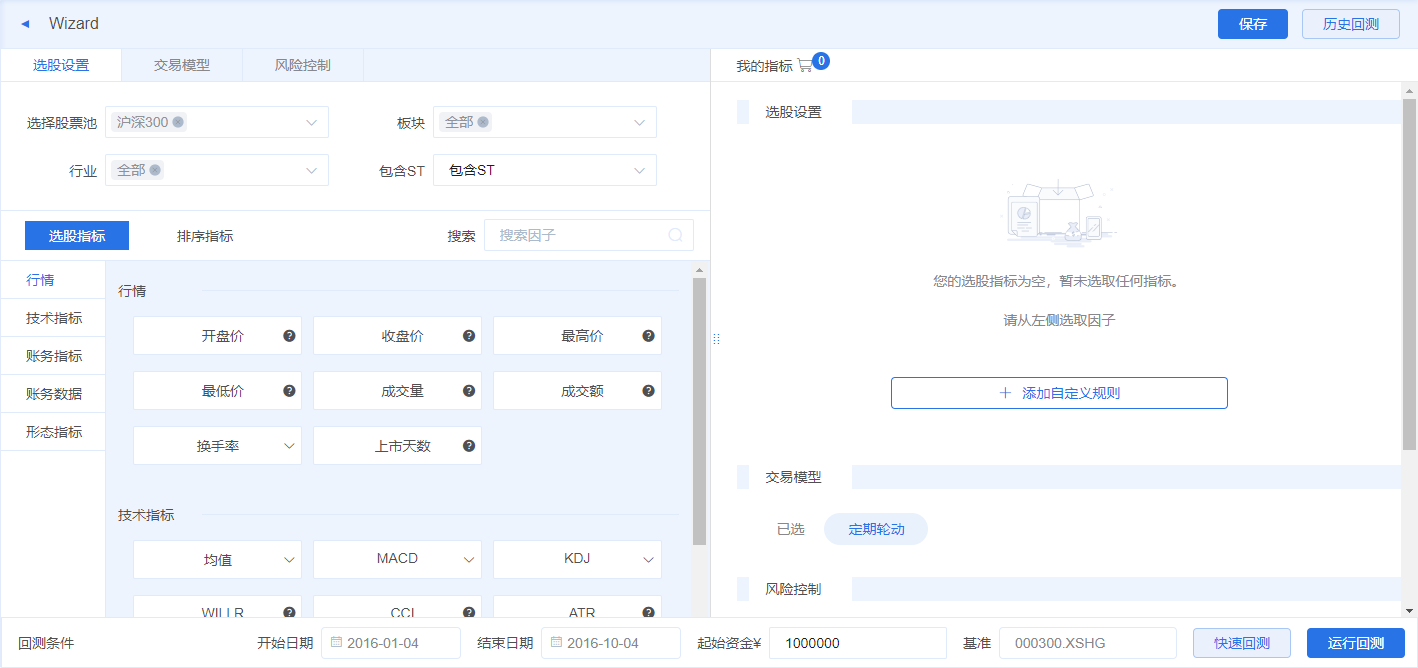Viewport: 1418px width, 668px height.
Task: Click the 起始资金 amount input field
Action: click(857, 642)
